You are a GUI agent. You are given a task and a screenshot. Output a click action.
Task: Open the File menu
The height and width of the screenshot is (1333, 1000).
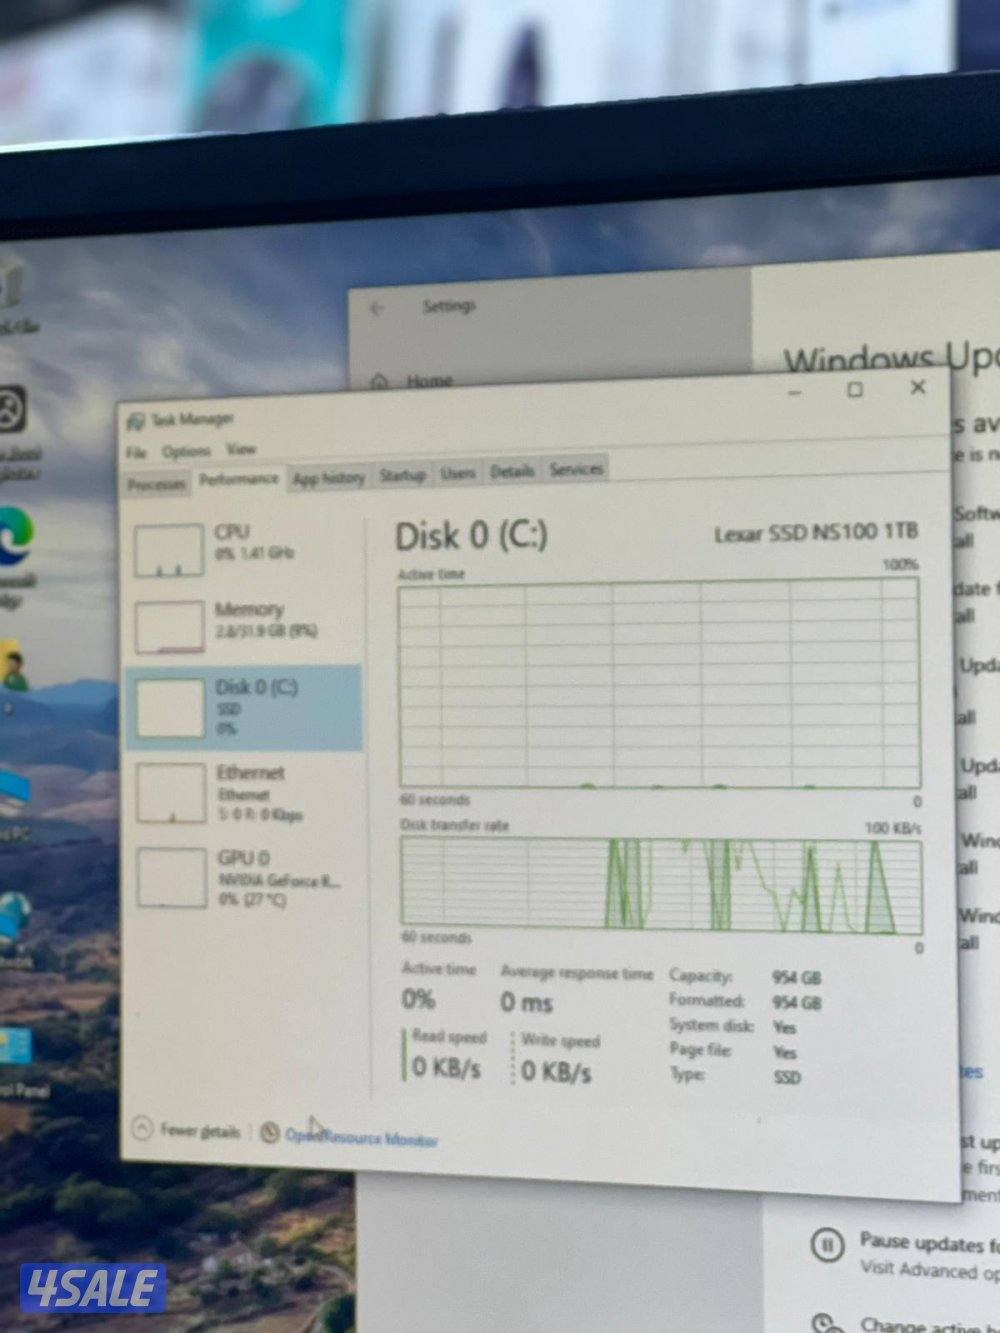(136, 452)
